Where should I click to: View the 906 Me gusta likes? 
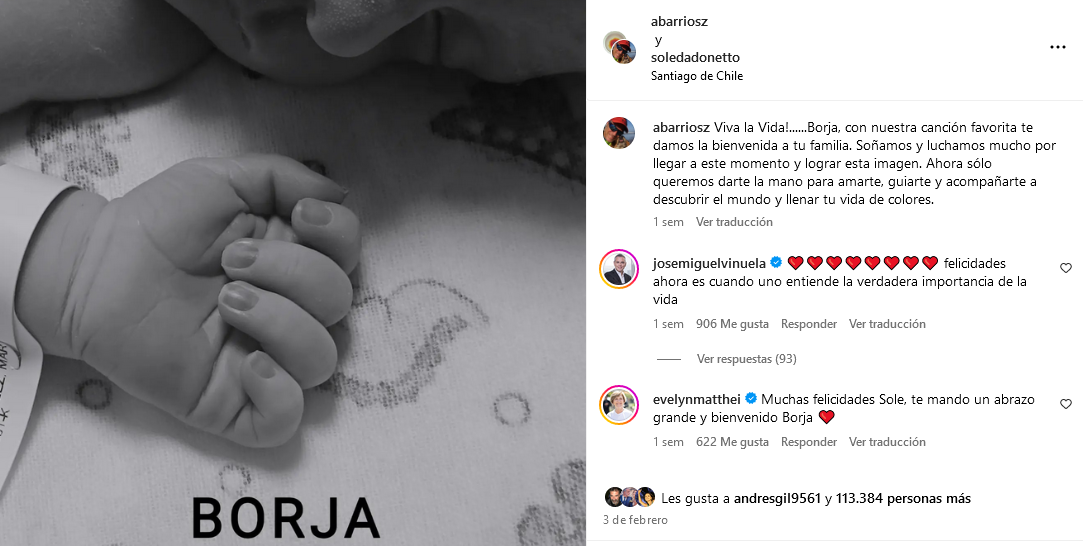coord(732,324)
